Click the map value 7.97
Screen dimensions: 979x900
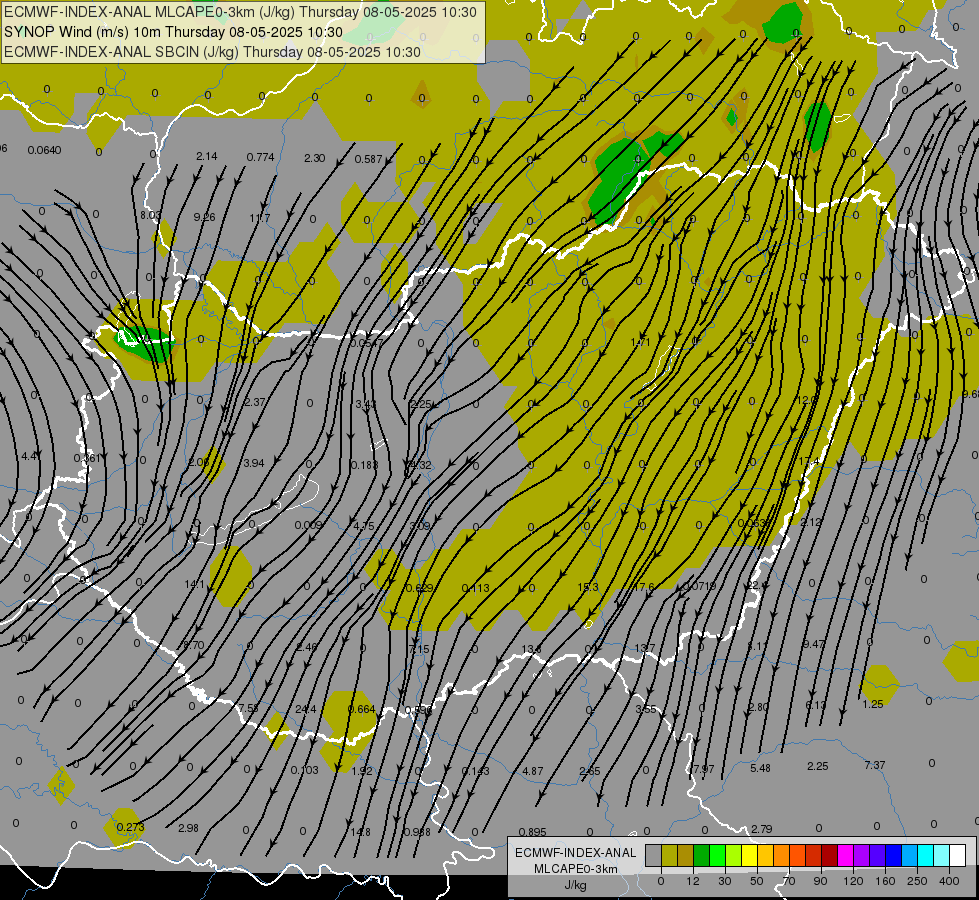point(703,768)
